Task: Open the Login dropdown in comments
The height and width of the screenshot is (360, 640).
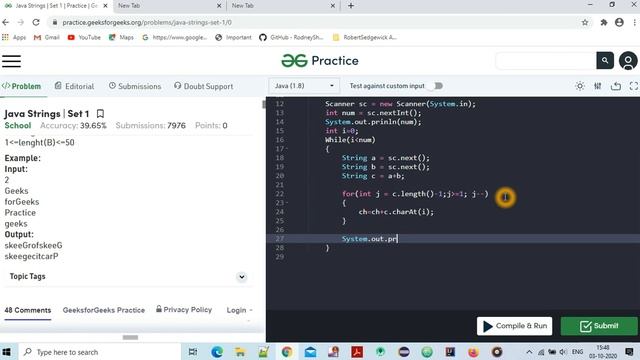Action: (240, 310)
